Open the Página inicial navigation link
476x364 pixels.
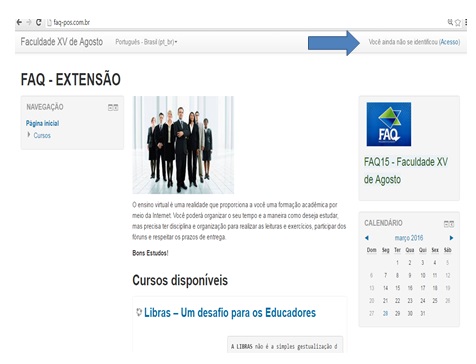coord(42,123)
